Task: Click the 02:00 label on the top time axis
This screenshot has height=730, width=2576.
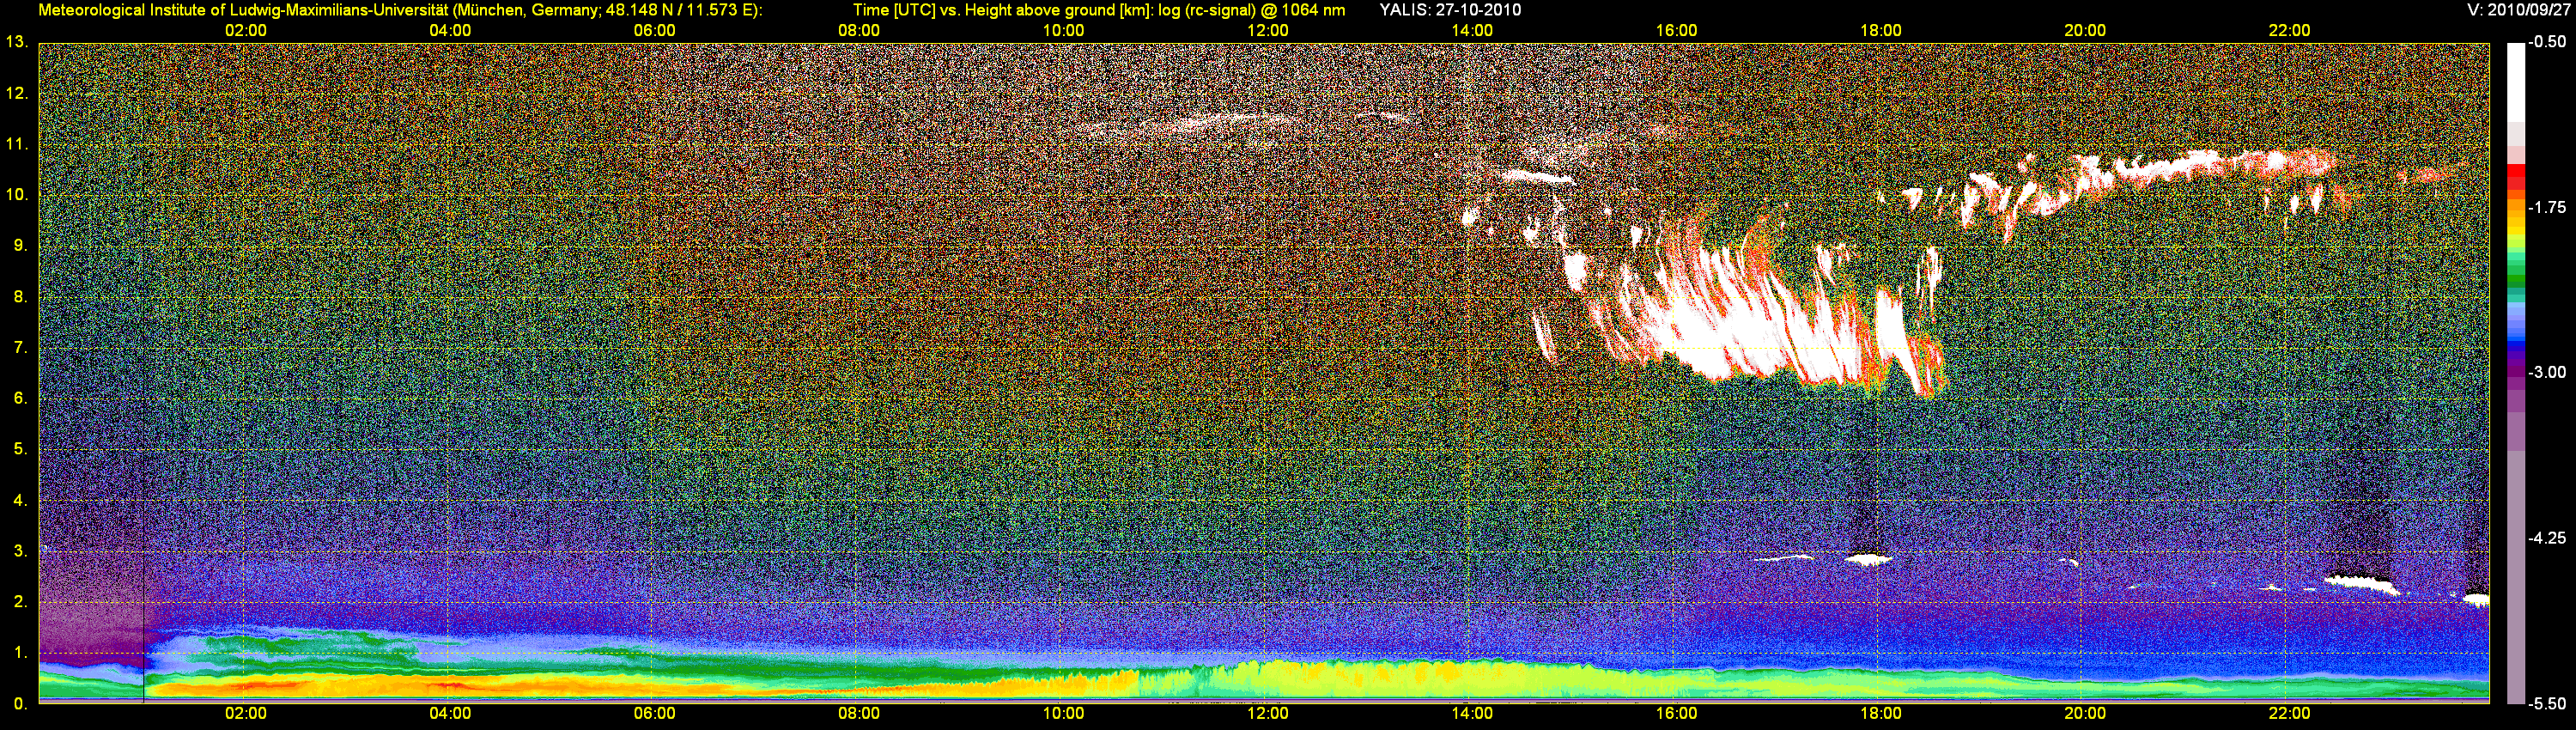Action: click(x=246, y=30)
